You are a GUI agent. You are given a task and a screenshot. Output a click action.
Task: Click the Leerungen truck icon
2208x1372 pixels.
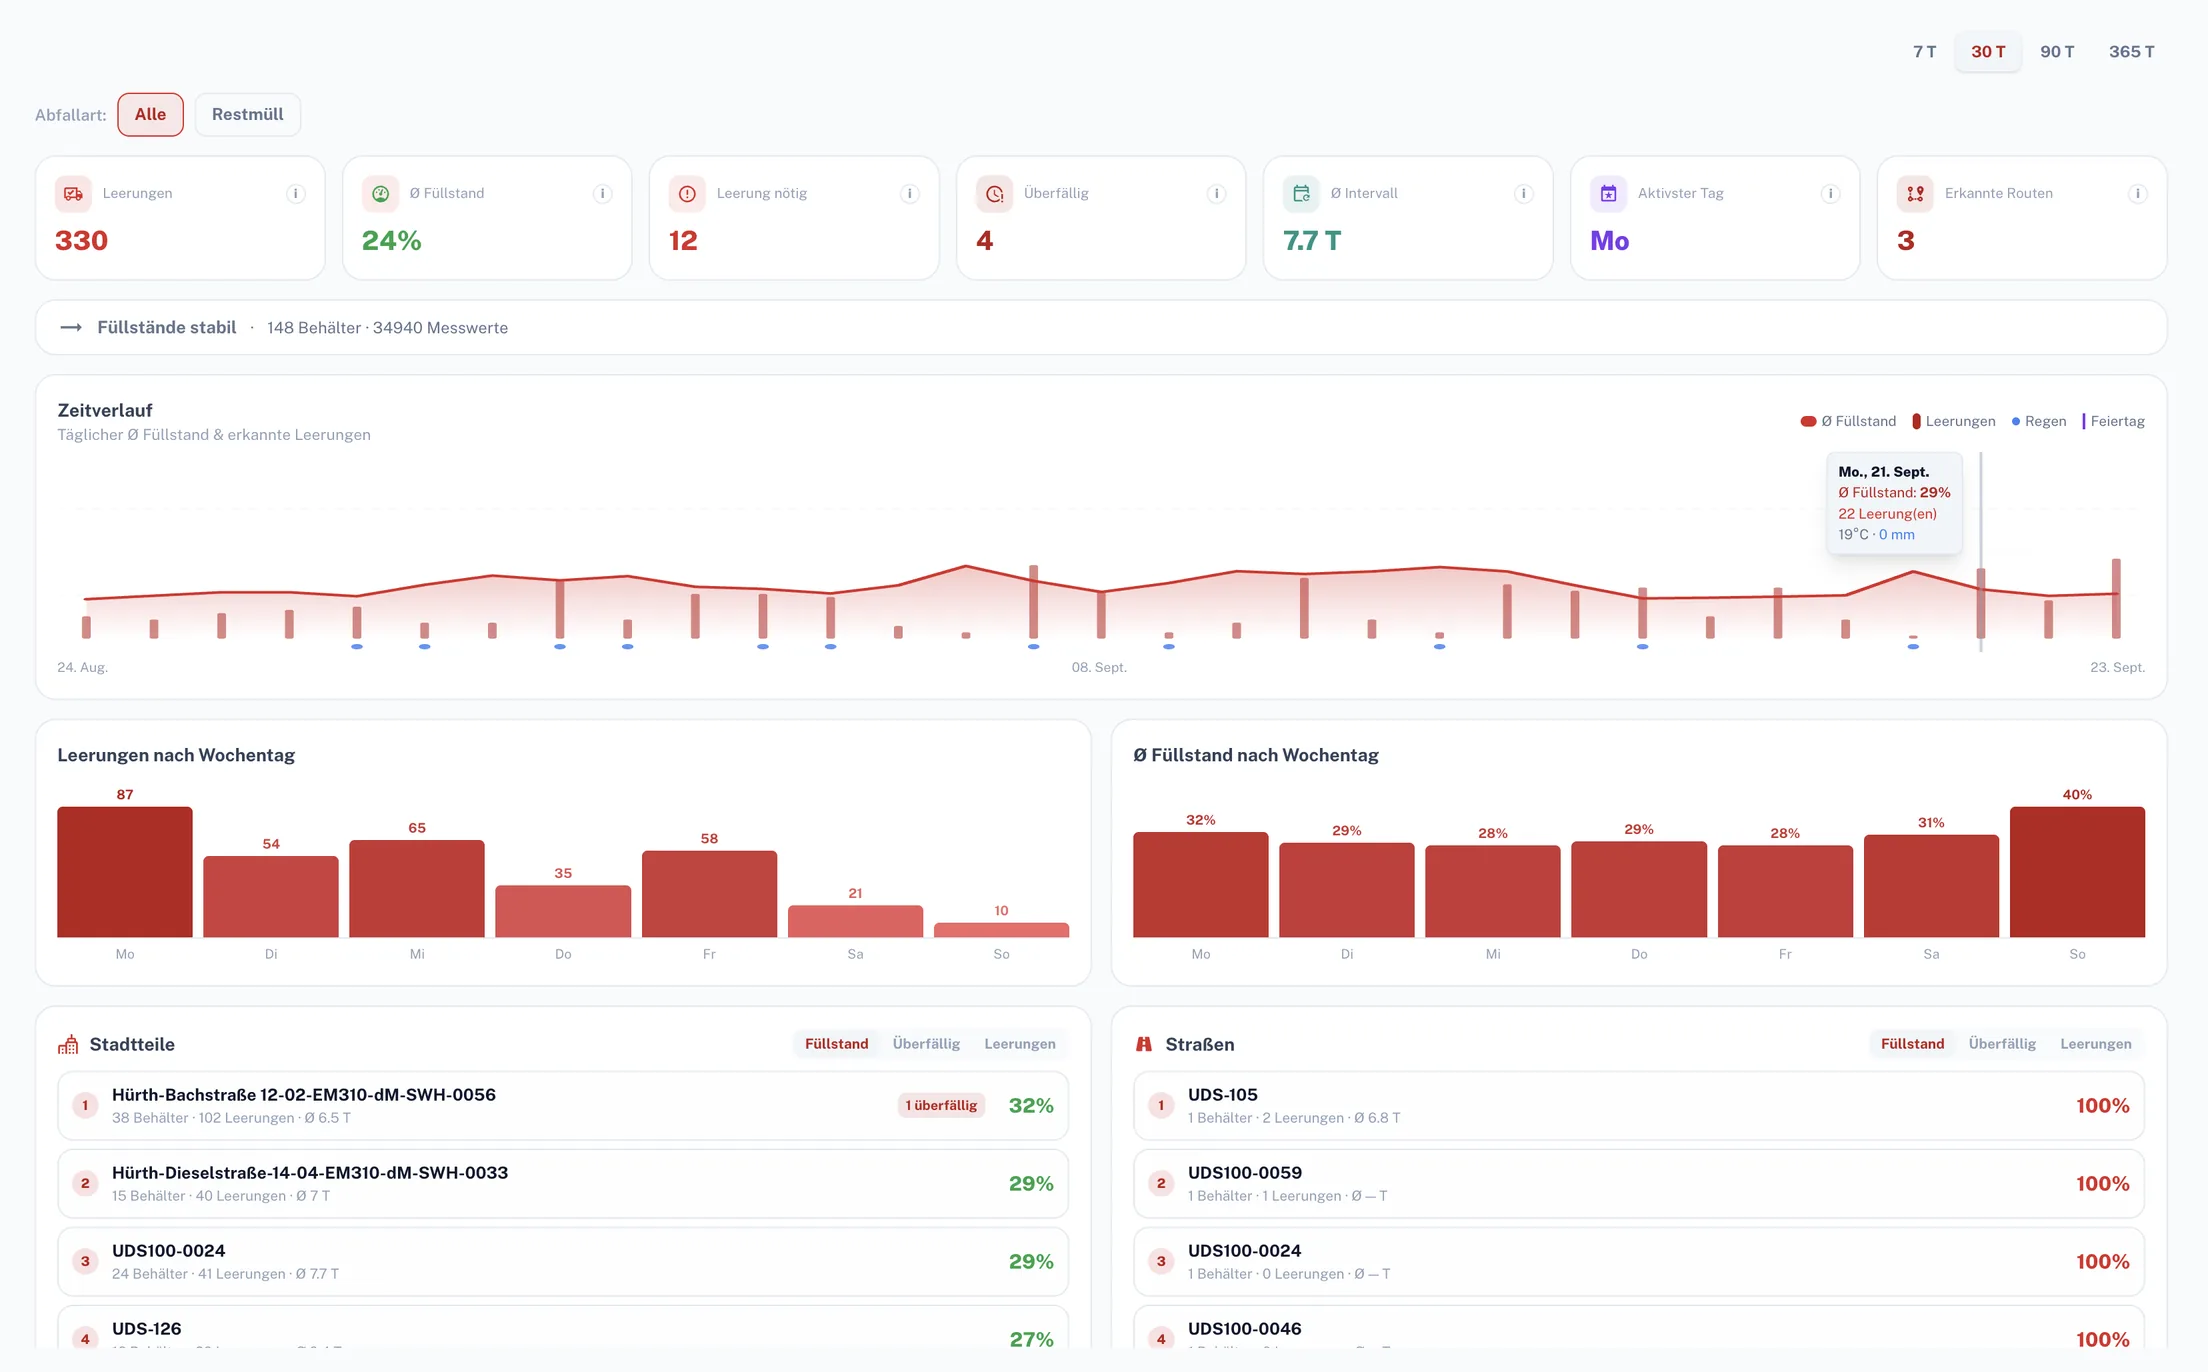pos(73,194)
